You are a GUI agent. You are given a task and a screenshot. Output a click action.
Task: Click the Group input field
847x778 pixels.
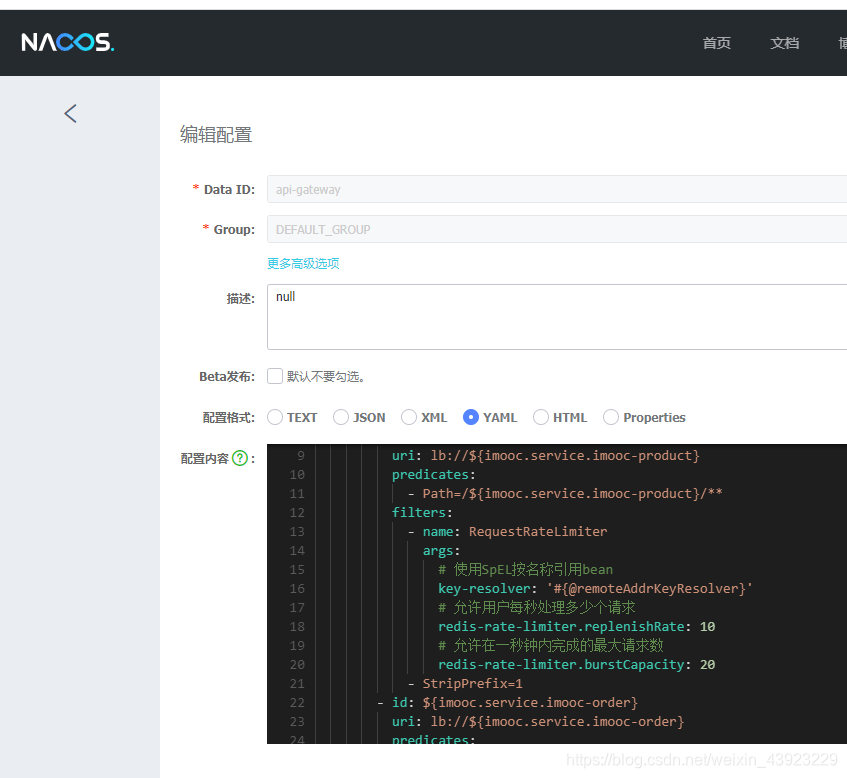[557, 229]
